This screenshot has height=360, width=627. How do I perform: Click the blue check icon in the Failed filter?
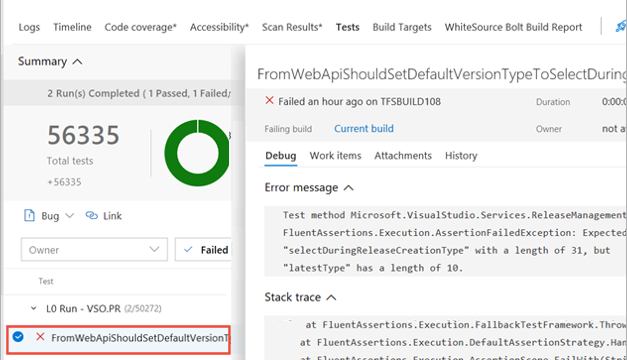188,250
